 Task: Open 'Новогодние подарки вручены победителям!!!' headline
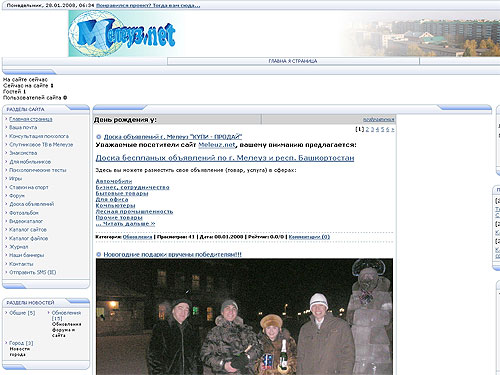(x=173, y=254)
